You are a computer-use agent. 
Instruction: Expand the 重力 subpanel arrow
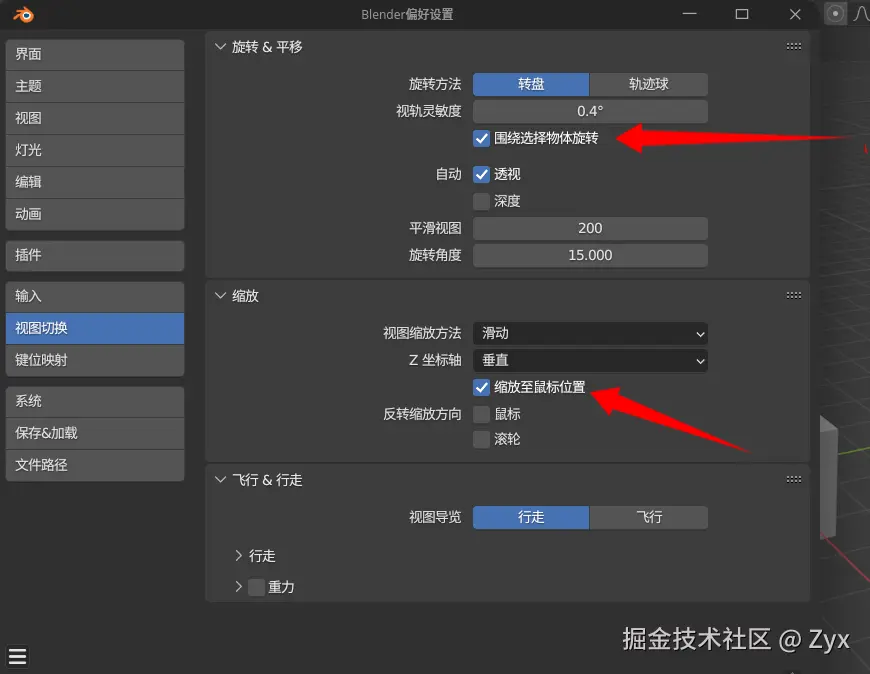tap(239, 586)
